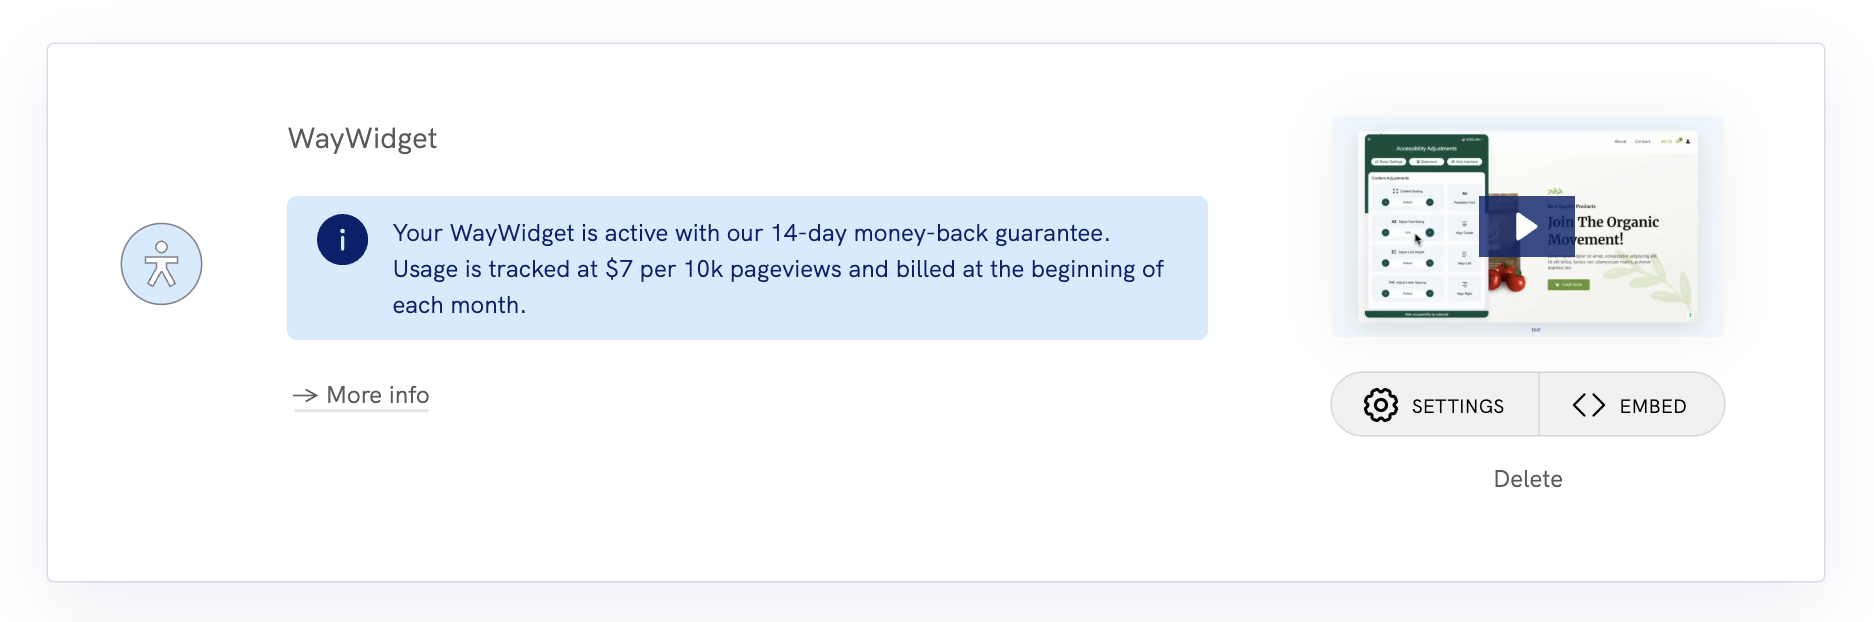Open the SETTINGS button label
Viewport: 1874px width, 622px height.
1457,406
